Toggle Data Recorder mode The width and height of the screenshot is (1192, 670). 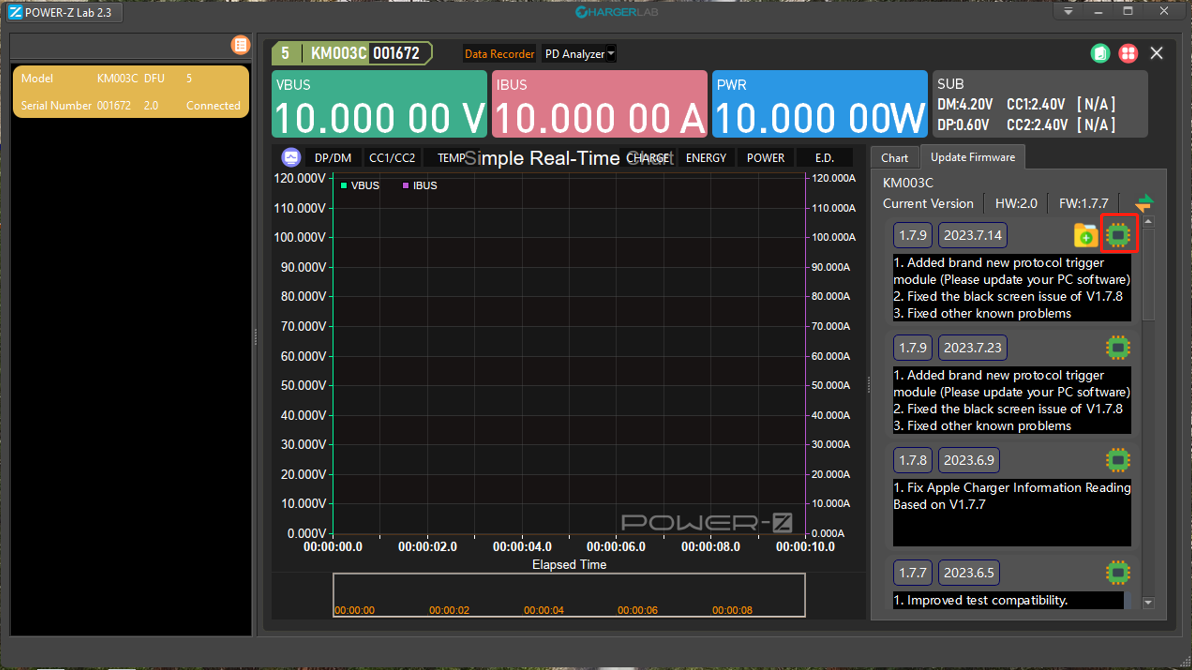tap(499, 53)
